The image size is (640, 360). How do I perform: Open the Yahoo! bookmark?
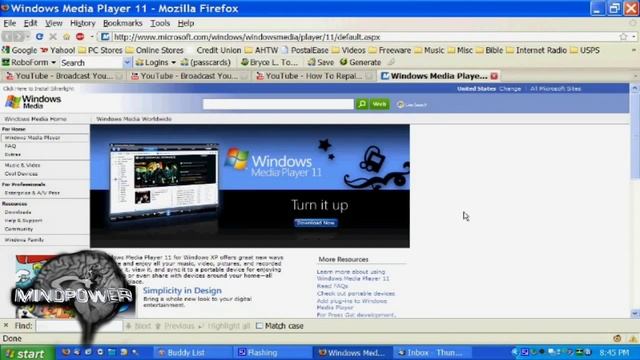tap(58, 50)
